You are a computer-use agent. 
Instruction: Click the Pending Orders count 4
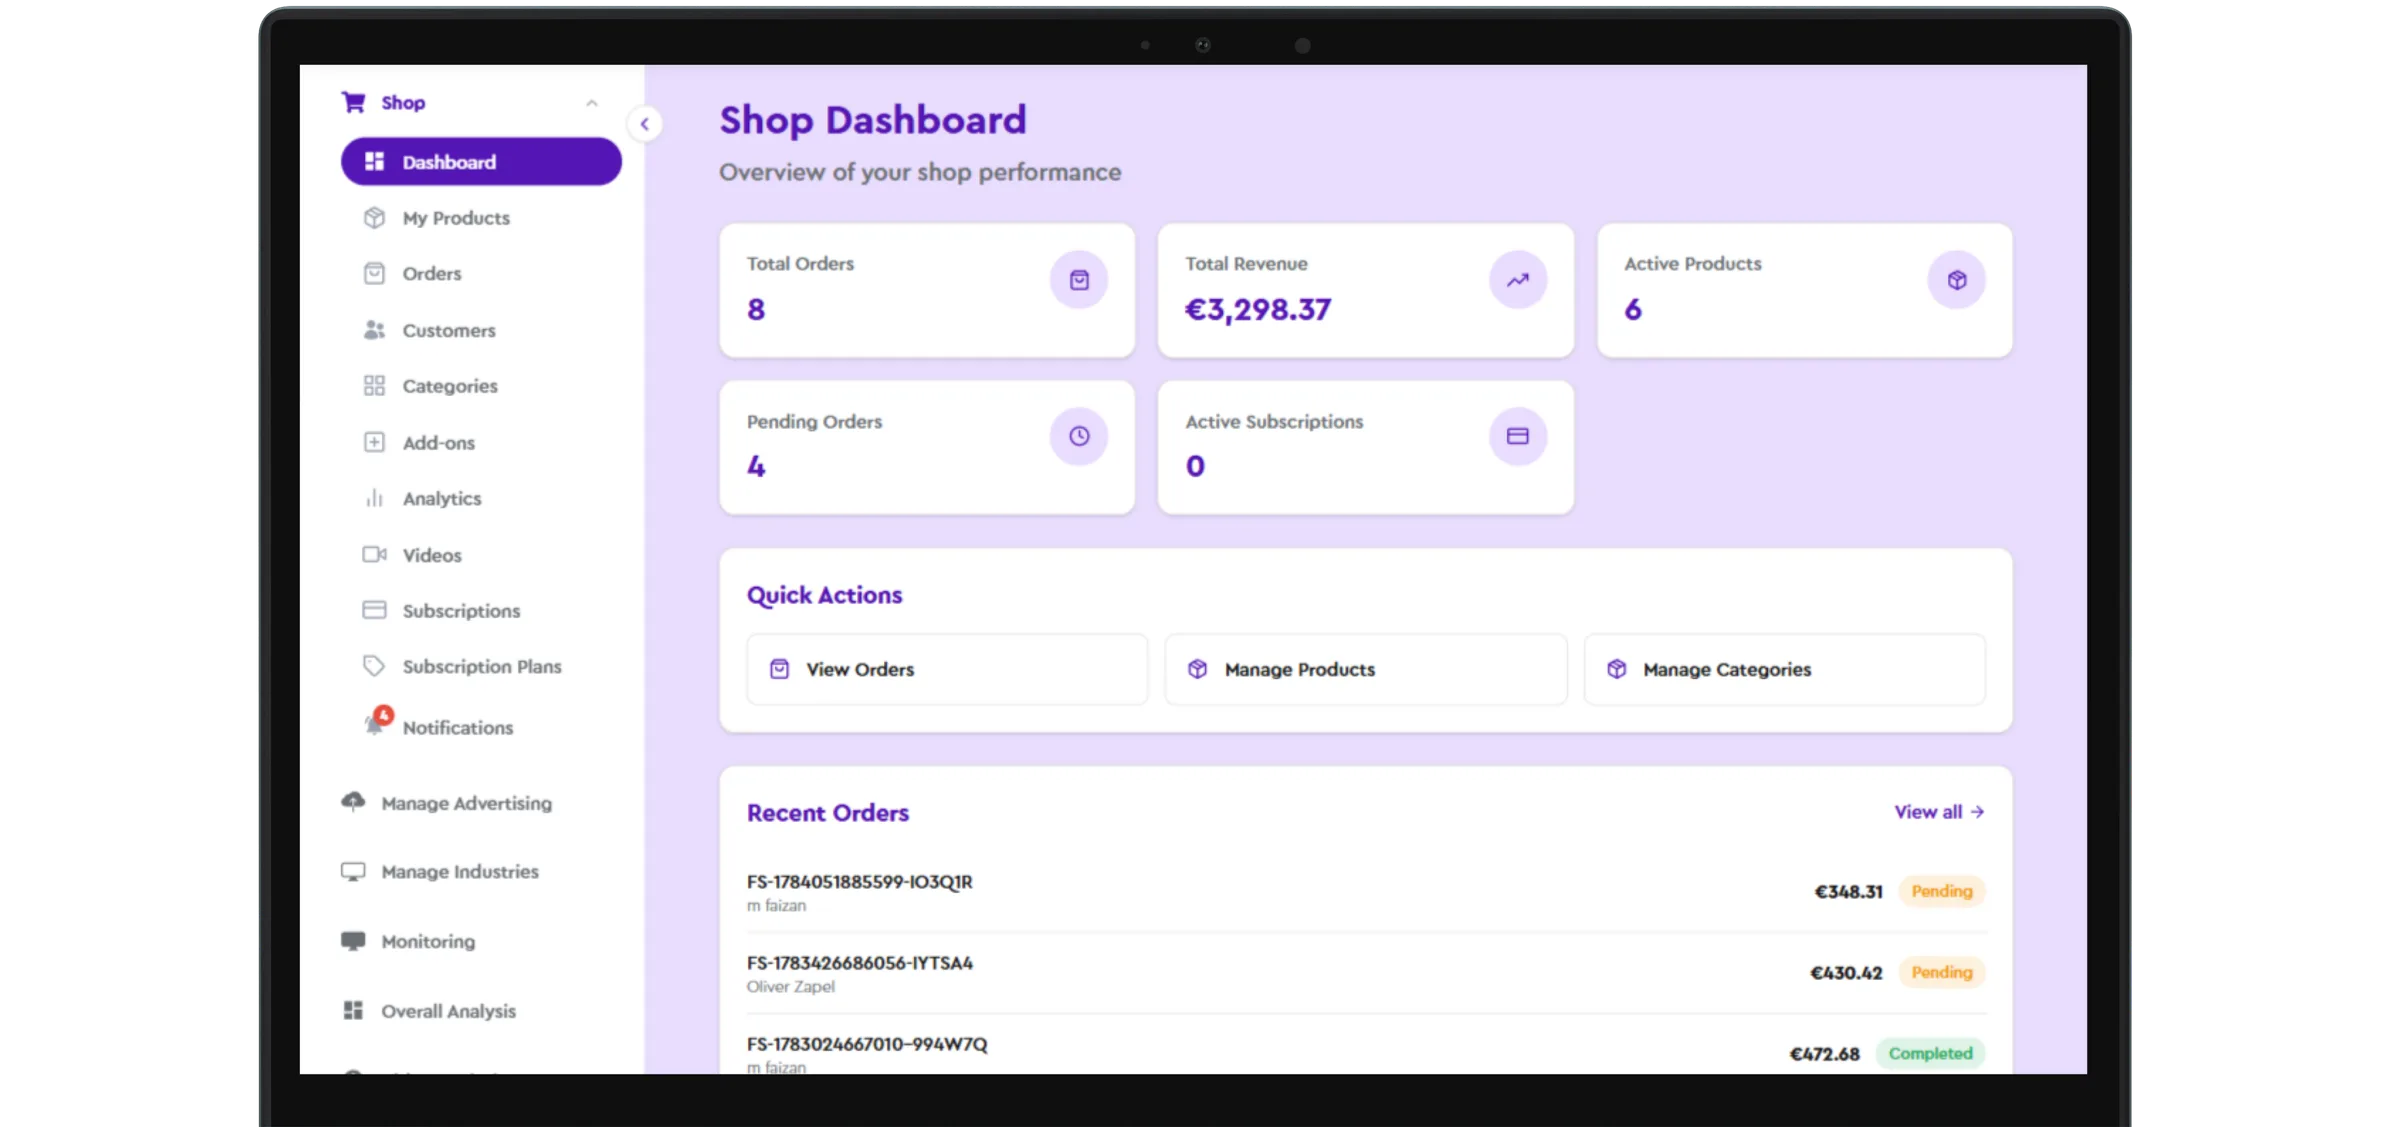point(756,466)
